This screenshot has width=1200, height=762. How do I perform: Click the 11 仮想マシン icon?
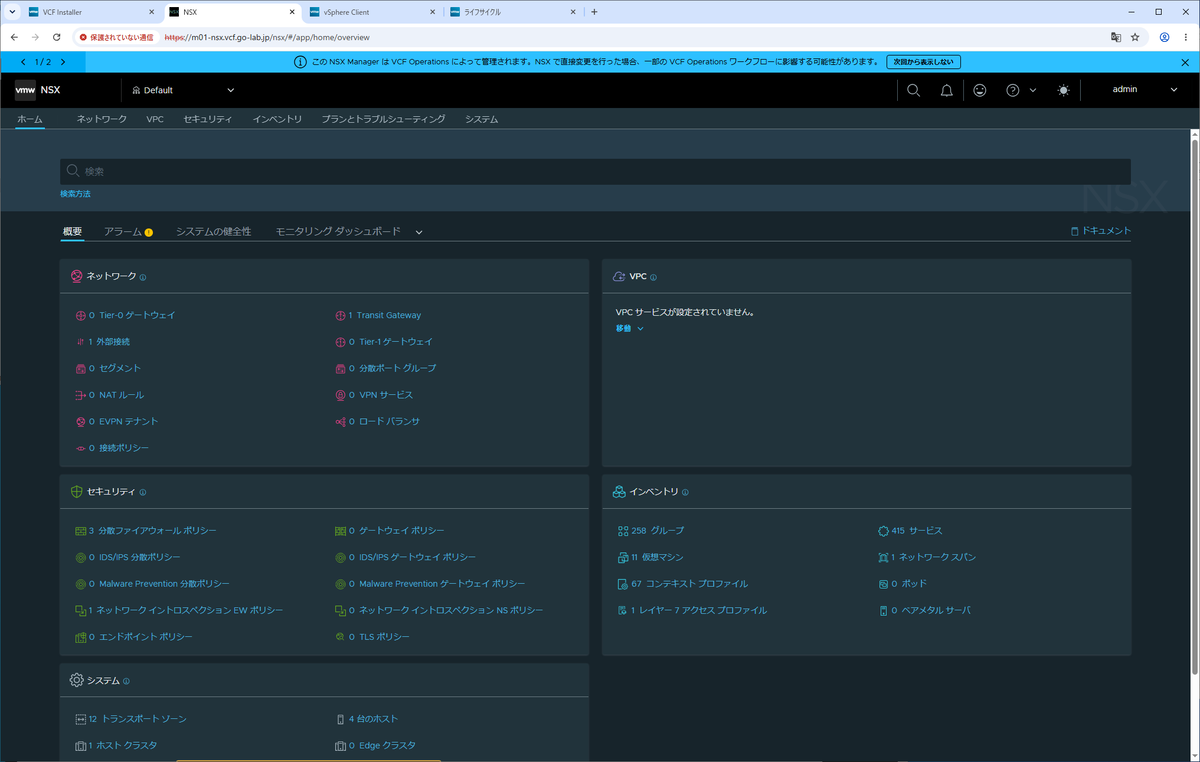coord(622,557)
